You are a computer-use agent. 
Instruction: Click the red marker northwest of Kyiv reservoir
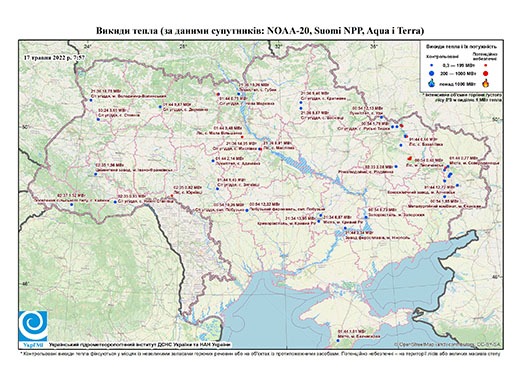[218, 94]
